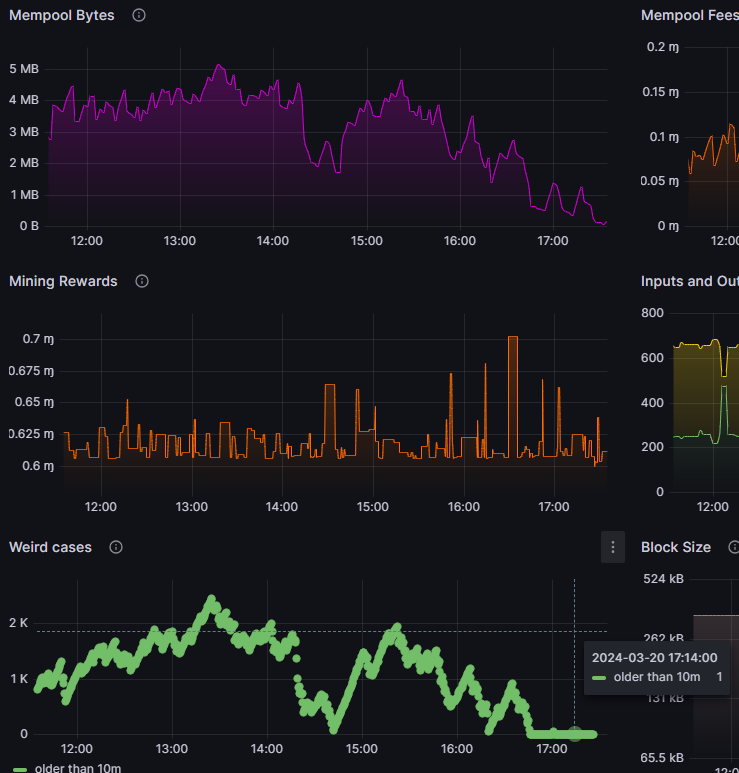The height and width of the screenshot is (773, 739).
Task: Click the Weird cases panel title
Action: coord(50,547)
